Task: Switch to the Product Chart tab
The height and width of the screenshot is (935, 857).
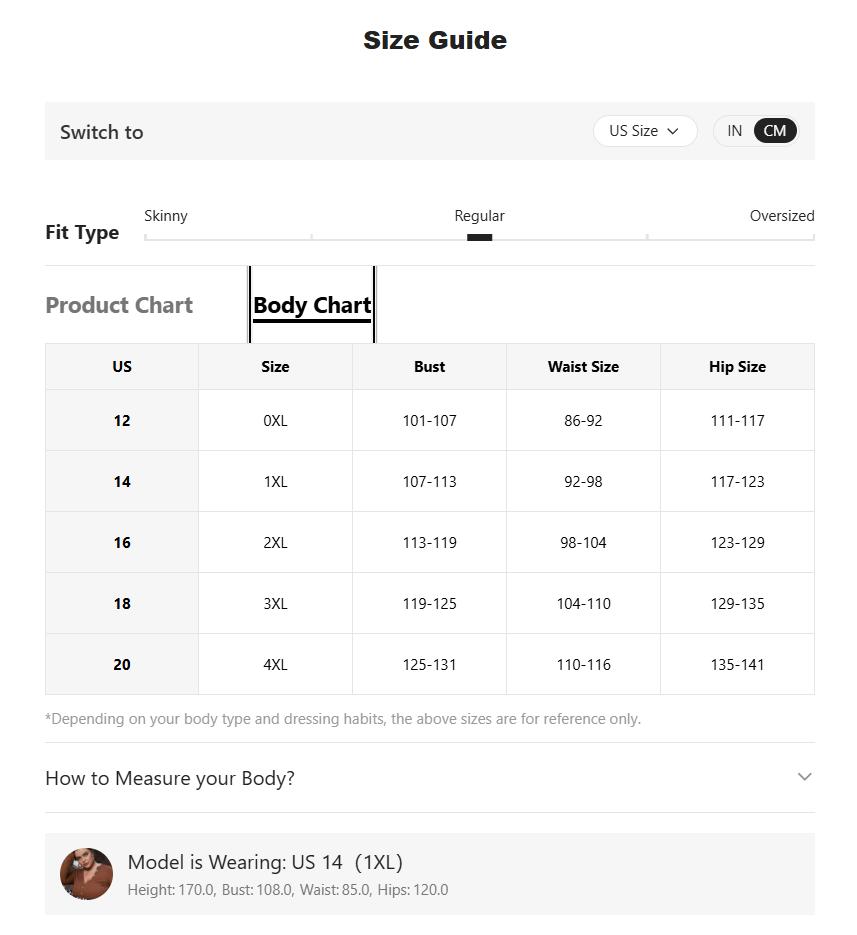Action: (119, 305)
